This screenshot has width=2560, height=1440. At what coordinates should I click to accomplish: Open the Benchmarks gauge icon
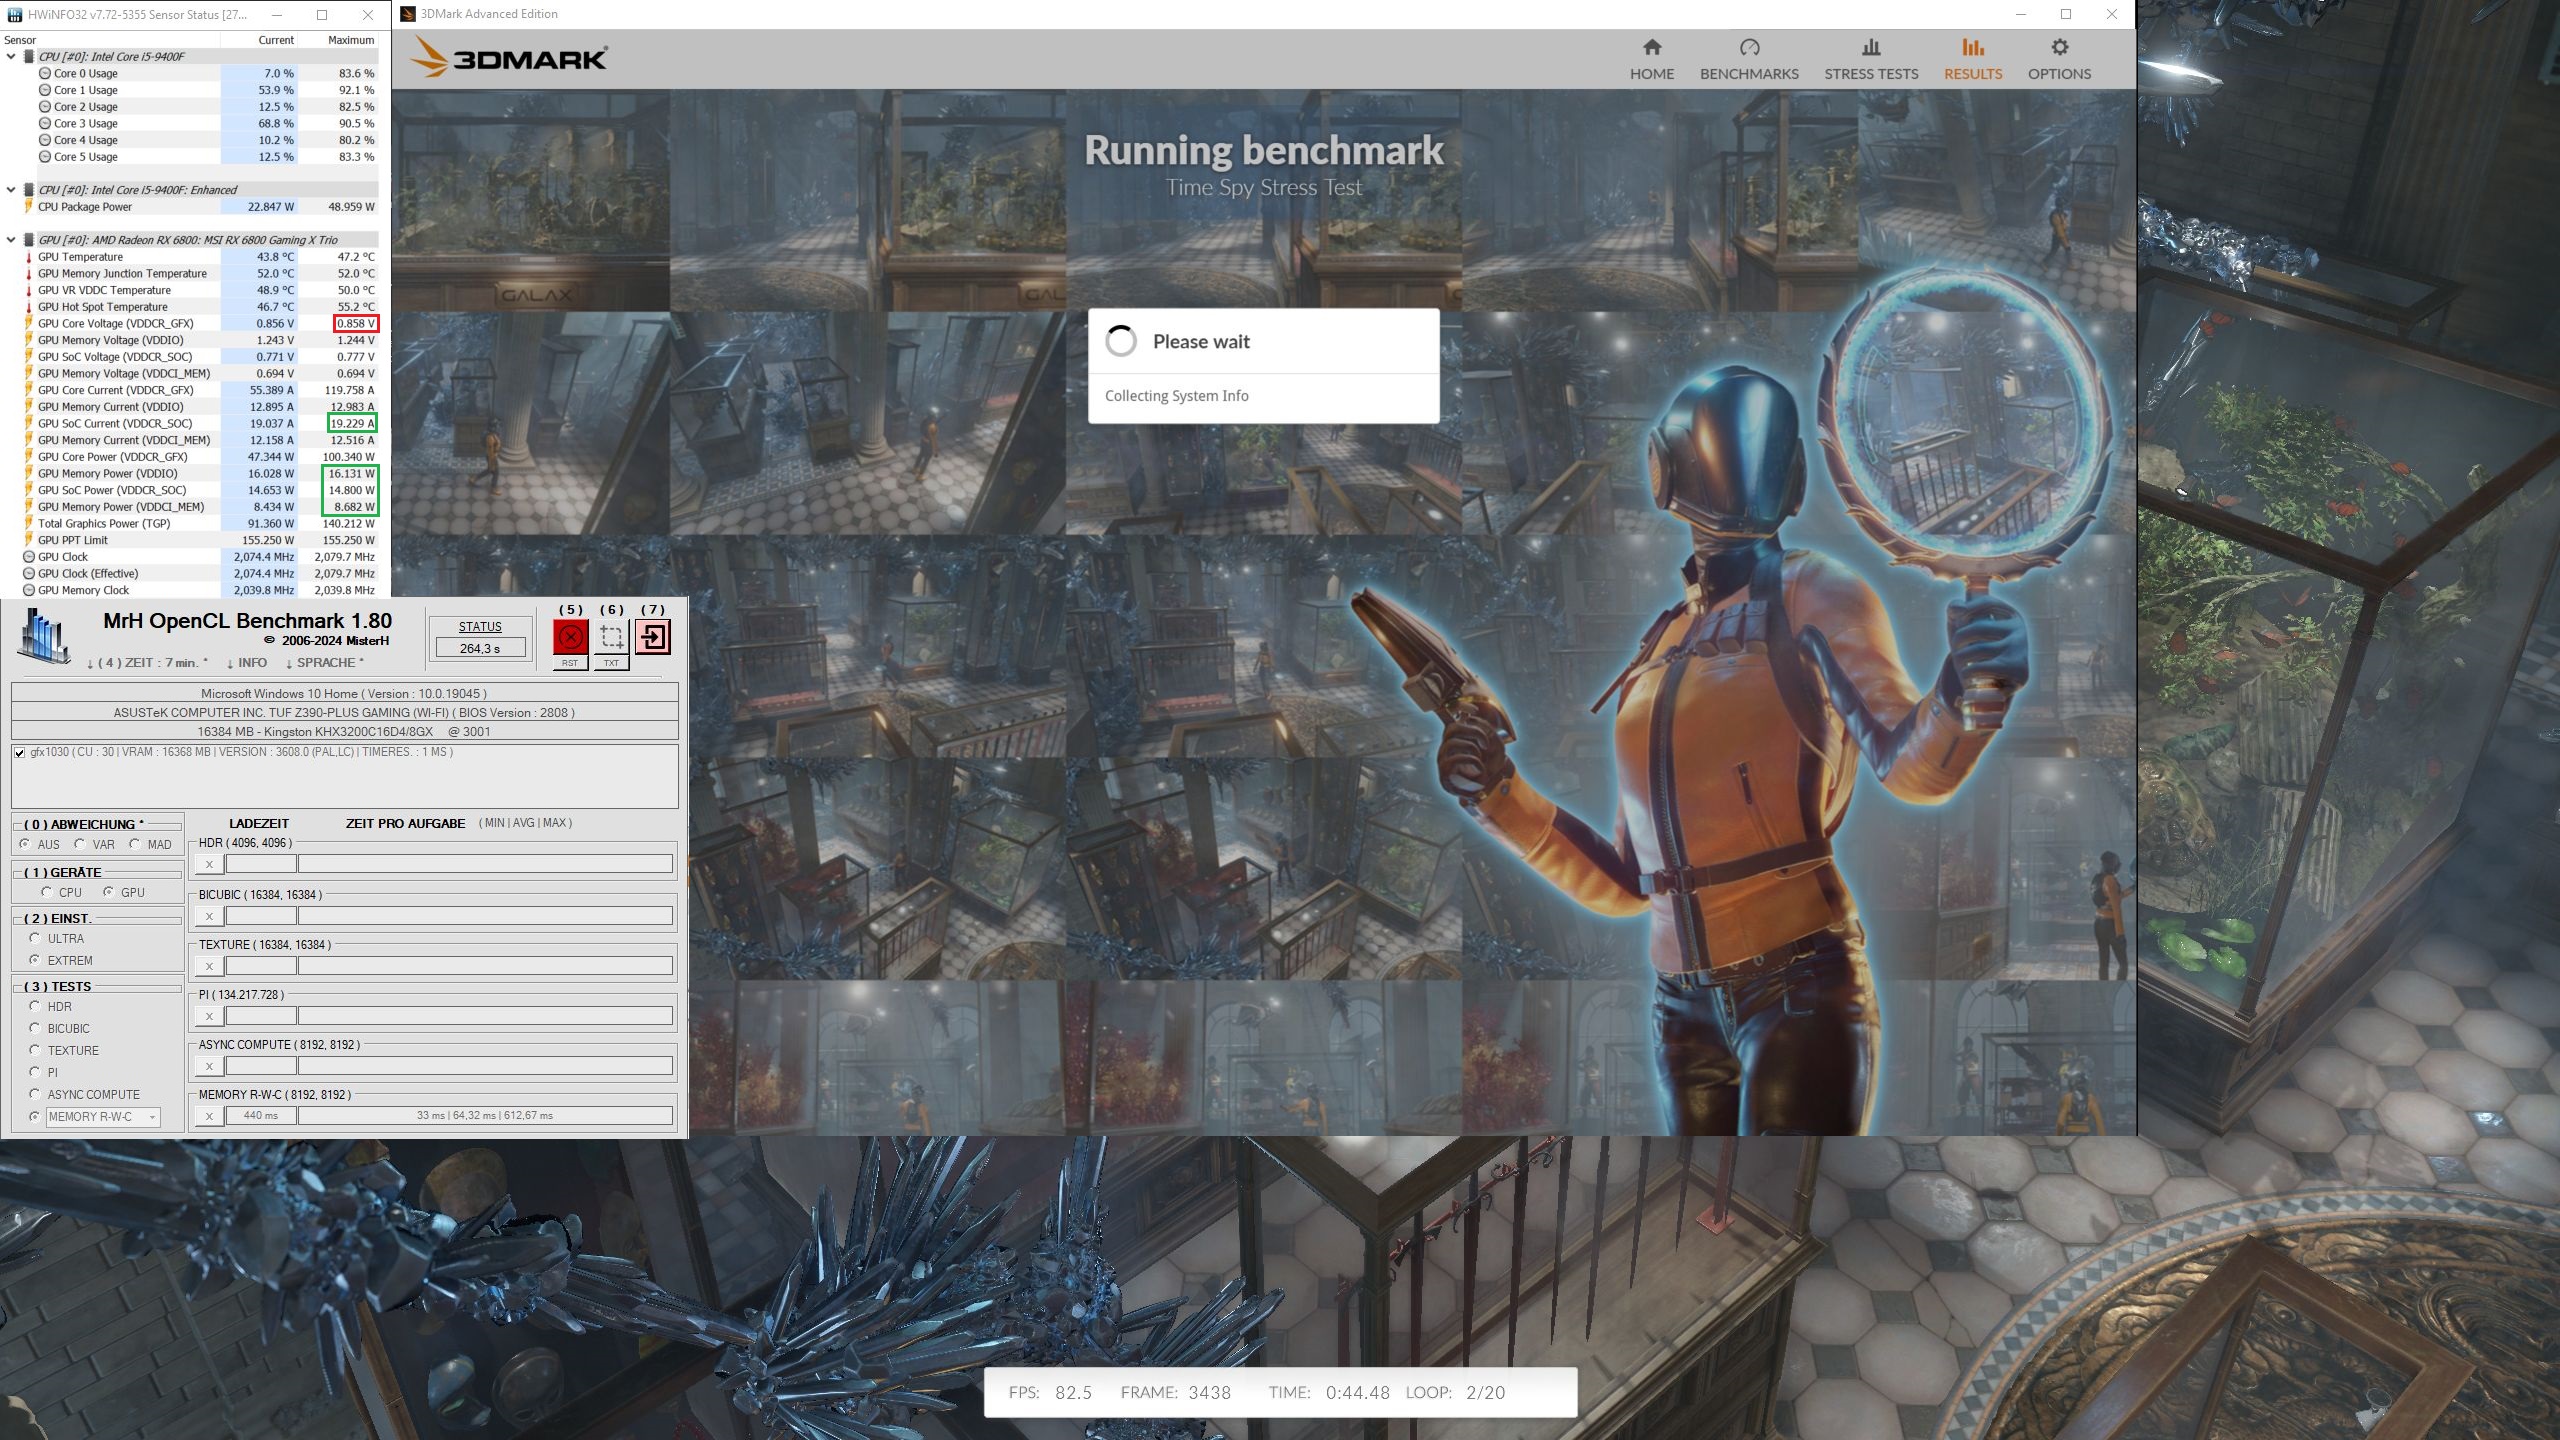tap(1748, 48)
